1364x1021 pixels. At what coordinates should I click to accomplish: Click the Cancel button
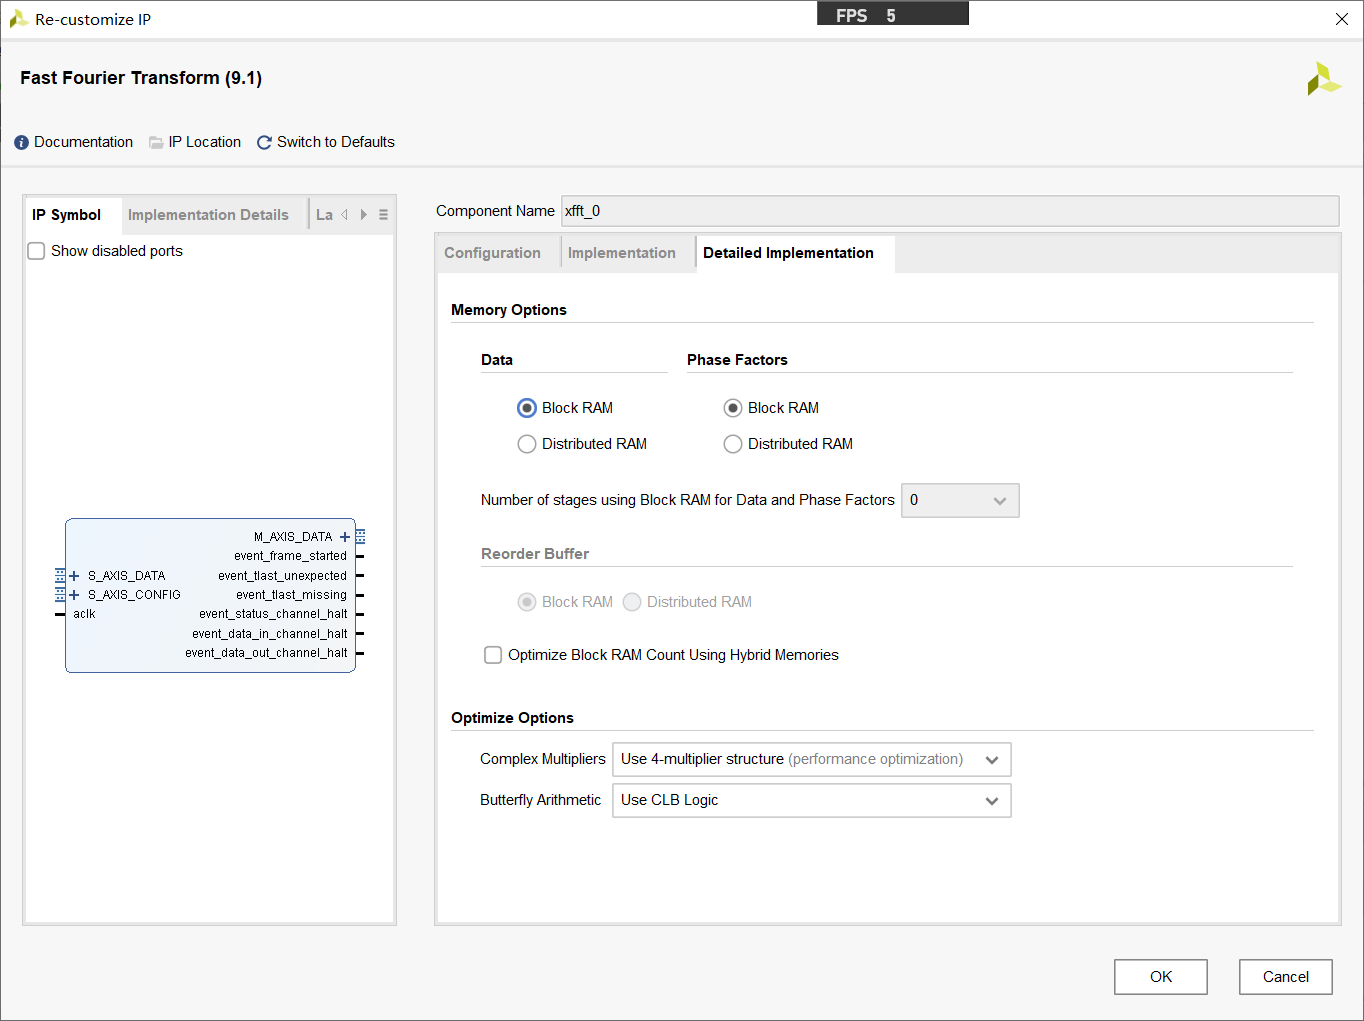(x=1285, y=977)
